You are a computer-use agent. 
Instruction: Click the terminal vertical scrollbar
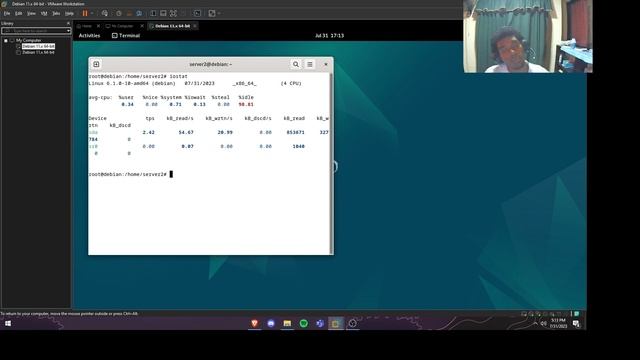(331, 163)
